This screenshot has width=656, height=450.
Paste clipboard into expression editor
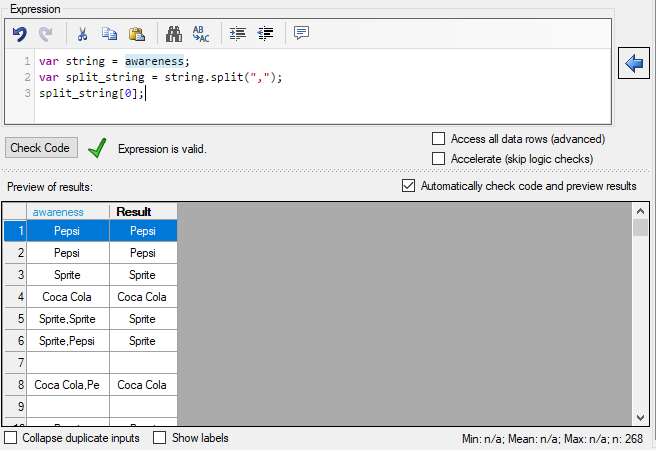(x=137, y=34)
